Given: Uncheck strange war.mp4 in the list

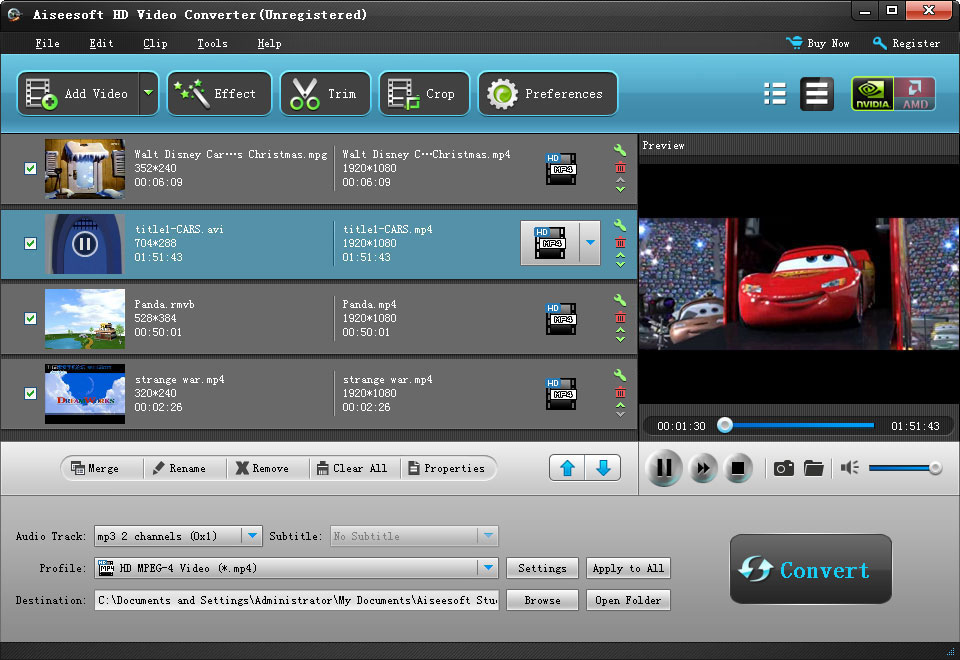Looking at the screenshot, I should 30,393.
